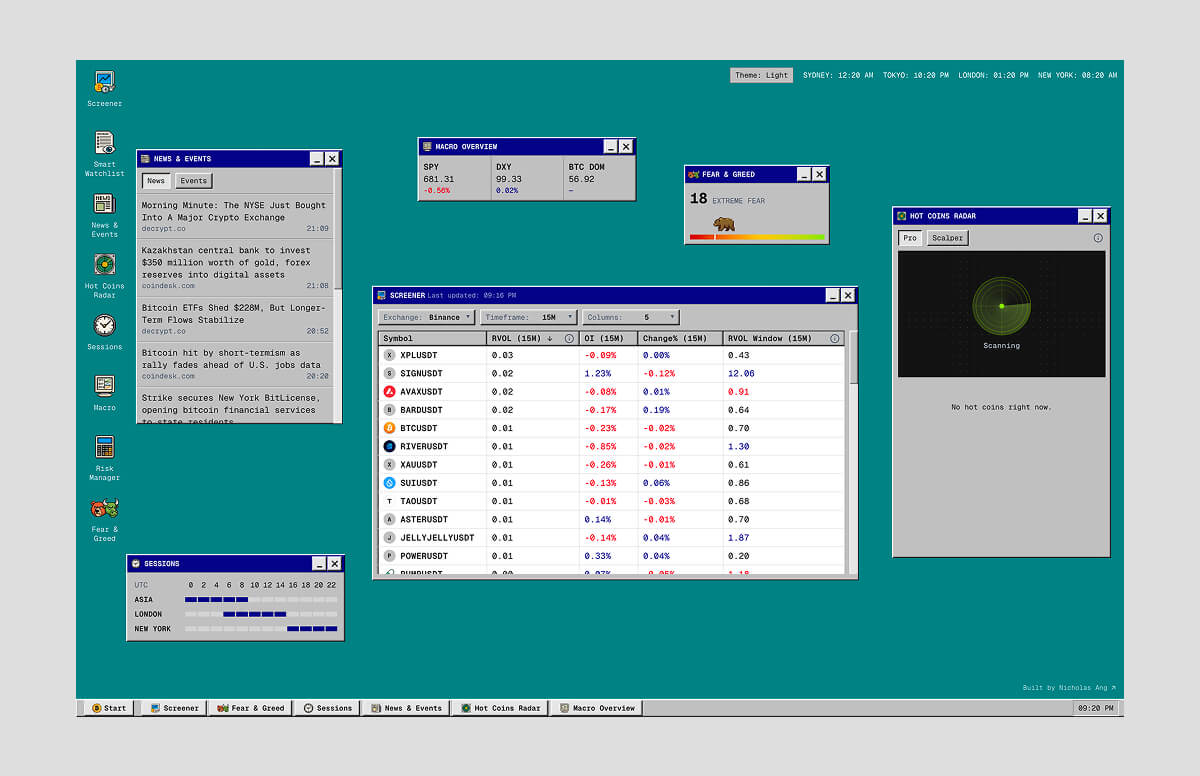Click the Start button in taskbar
Screen dimensions: 1200x776
pos(109,708)
